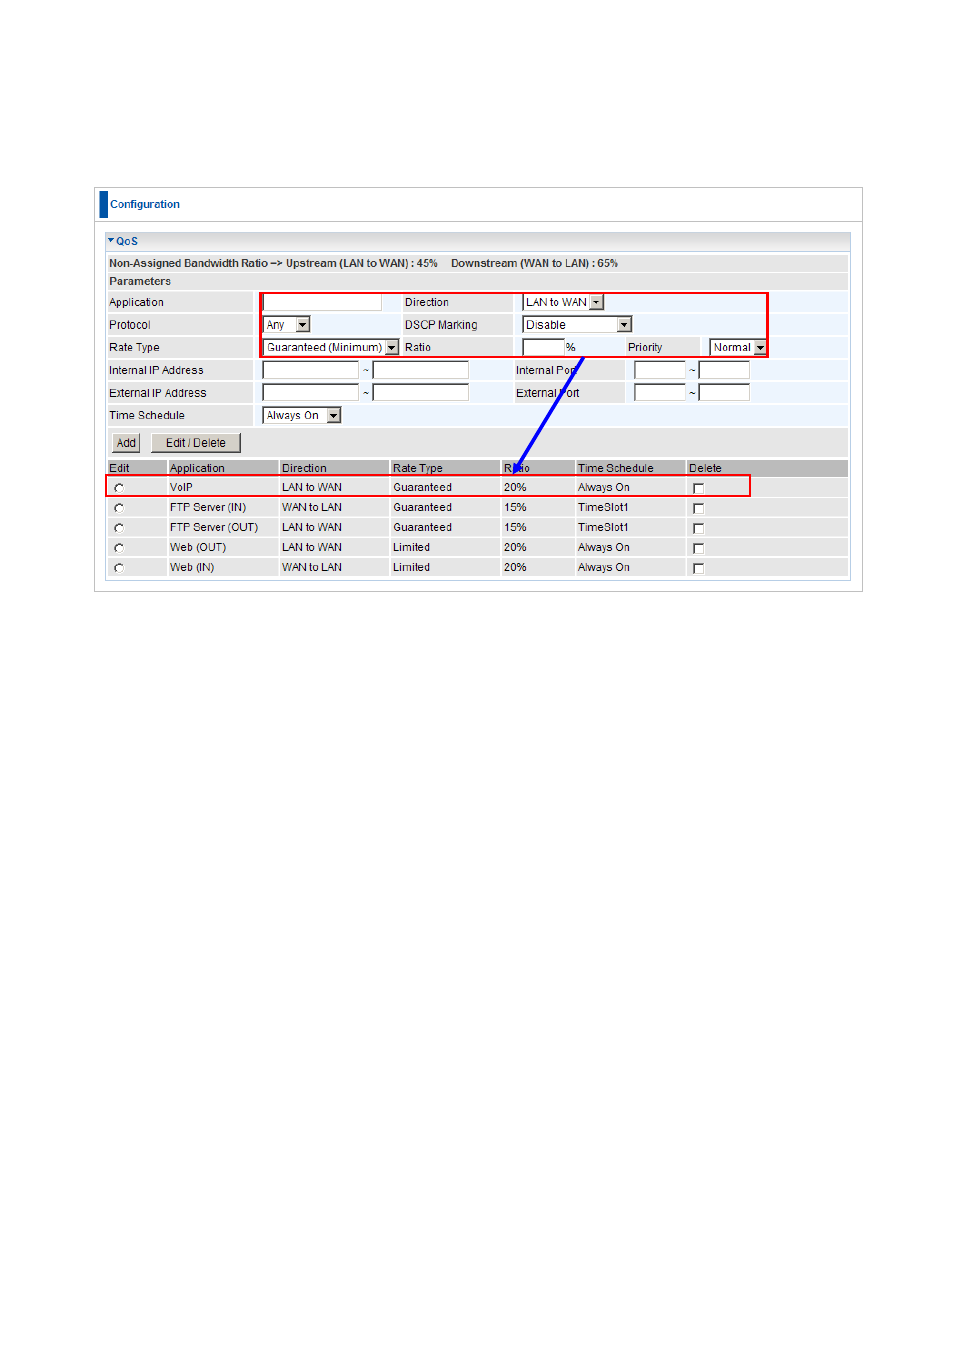This screenshot has height=1350, width=954.
Task: Click the Configuration heading
Action: pos(145,204)
